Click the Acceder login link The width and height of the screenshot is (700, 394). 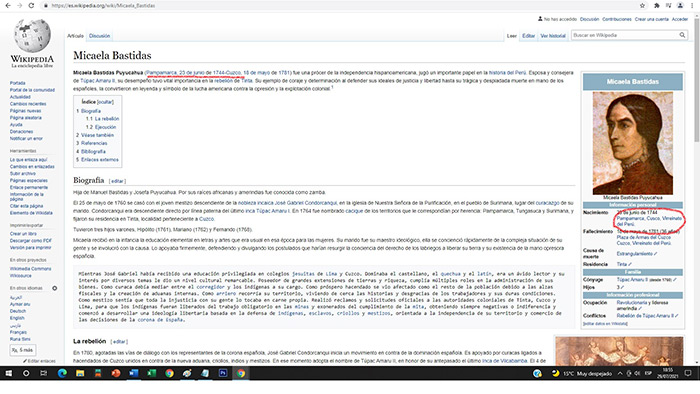click(679, 19)
